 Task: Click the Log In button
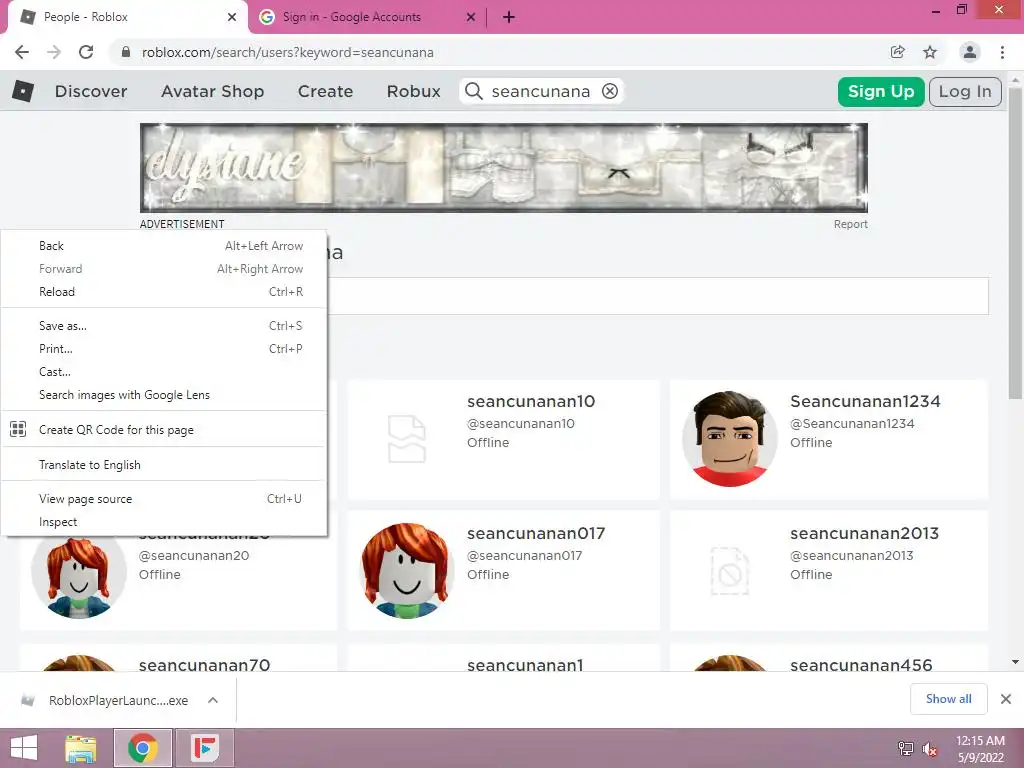click(x=965, y=91)
